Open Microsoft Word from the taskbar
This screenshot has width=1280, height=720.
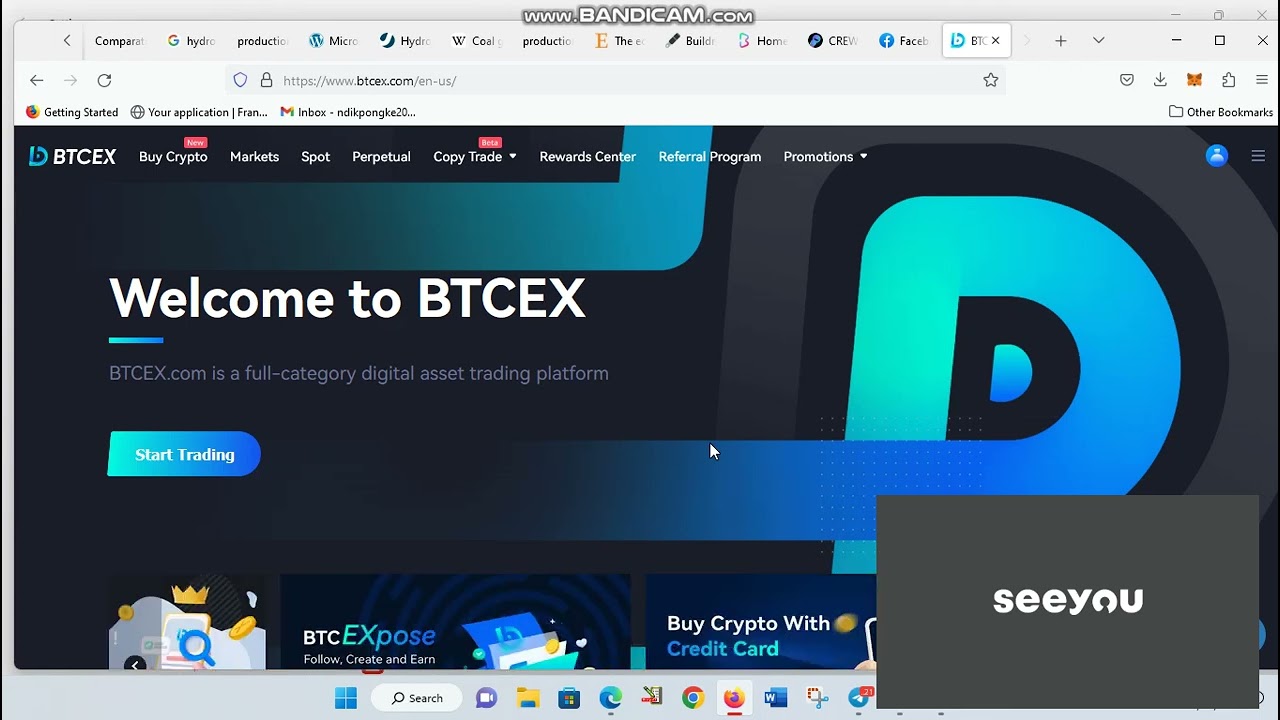[x=775, y=698]
